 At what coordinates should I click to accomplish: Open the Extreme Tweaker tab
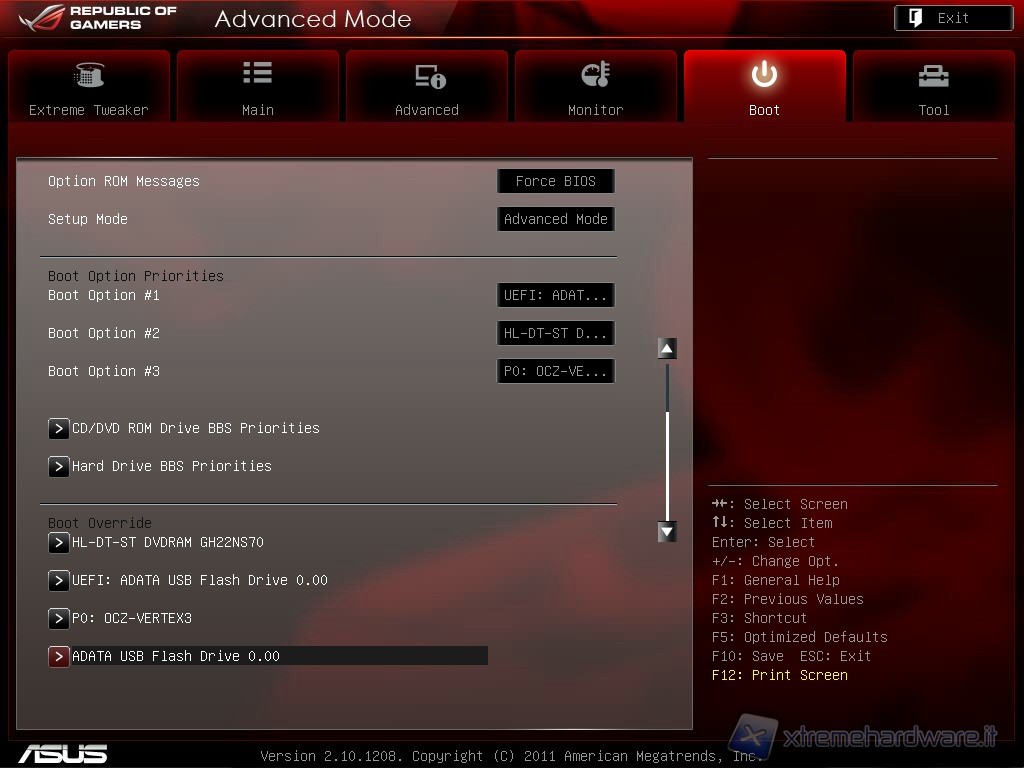[x=88, y=88]
